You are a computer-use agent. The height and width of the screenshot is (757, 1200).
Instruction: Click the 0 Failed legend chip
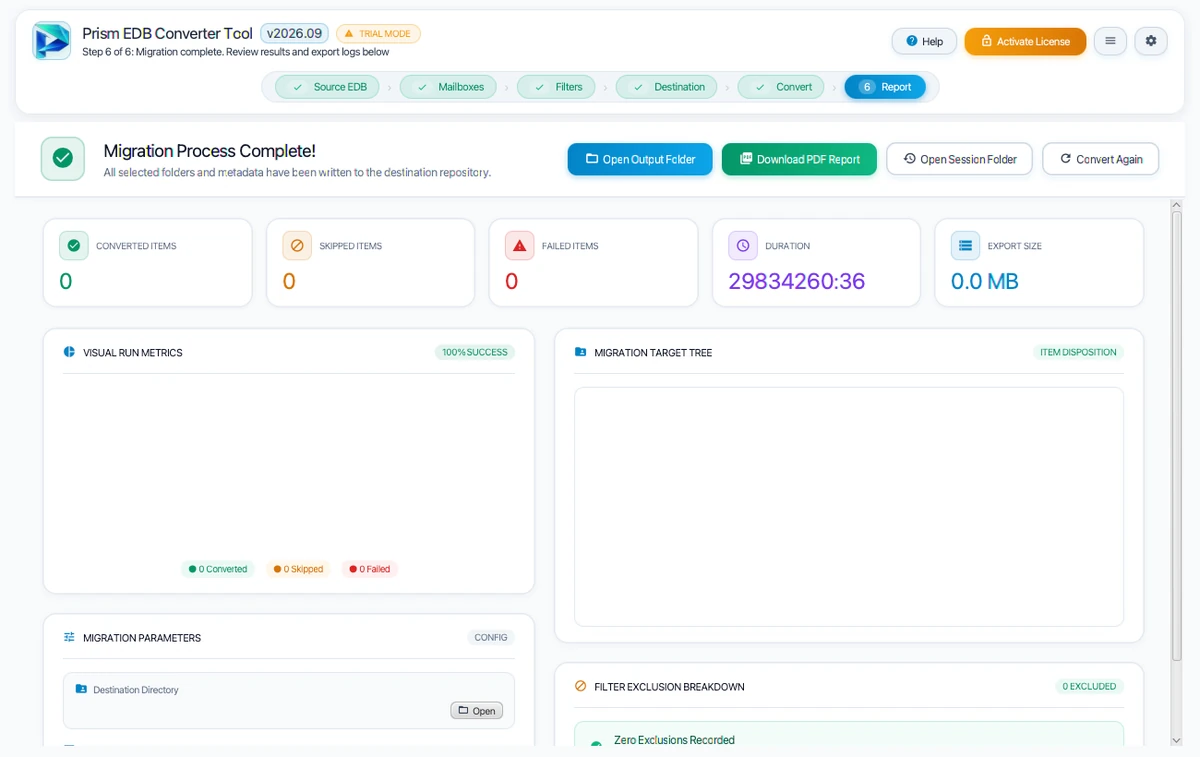(369, 569)
